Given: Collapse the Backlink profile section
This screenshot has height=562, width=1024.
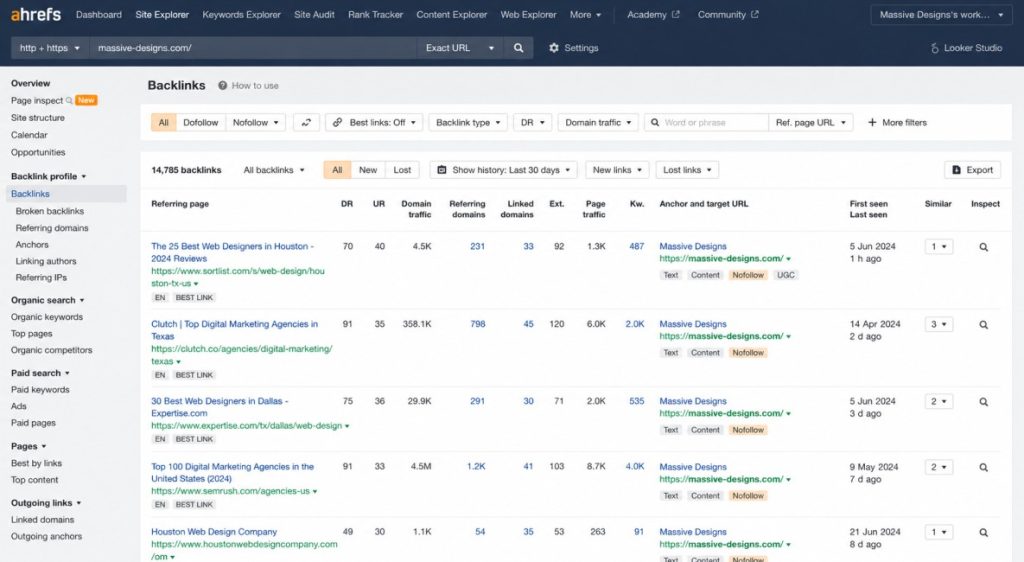Looking at the screenshot, I should click(x=48, y=176).
